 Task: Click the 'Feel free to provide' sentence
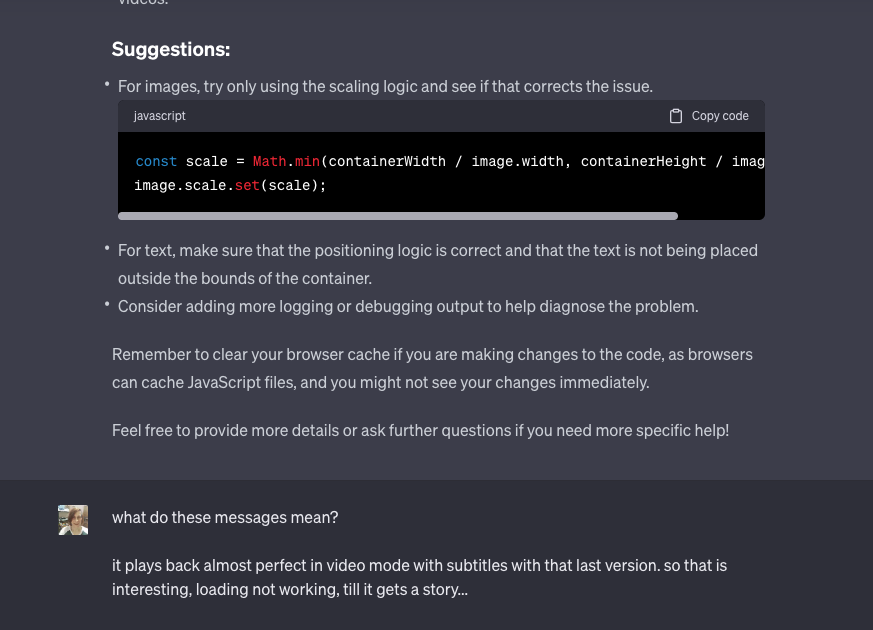coord(420,430)
